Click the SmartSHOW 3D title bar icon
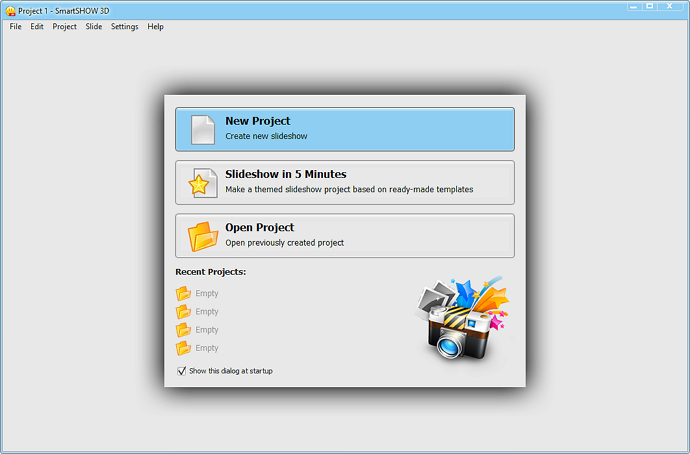The height and width of the screenshot is (454, 690). tap(11, 11)
